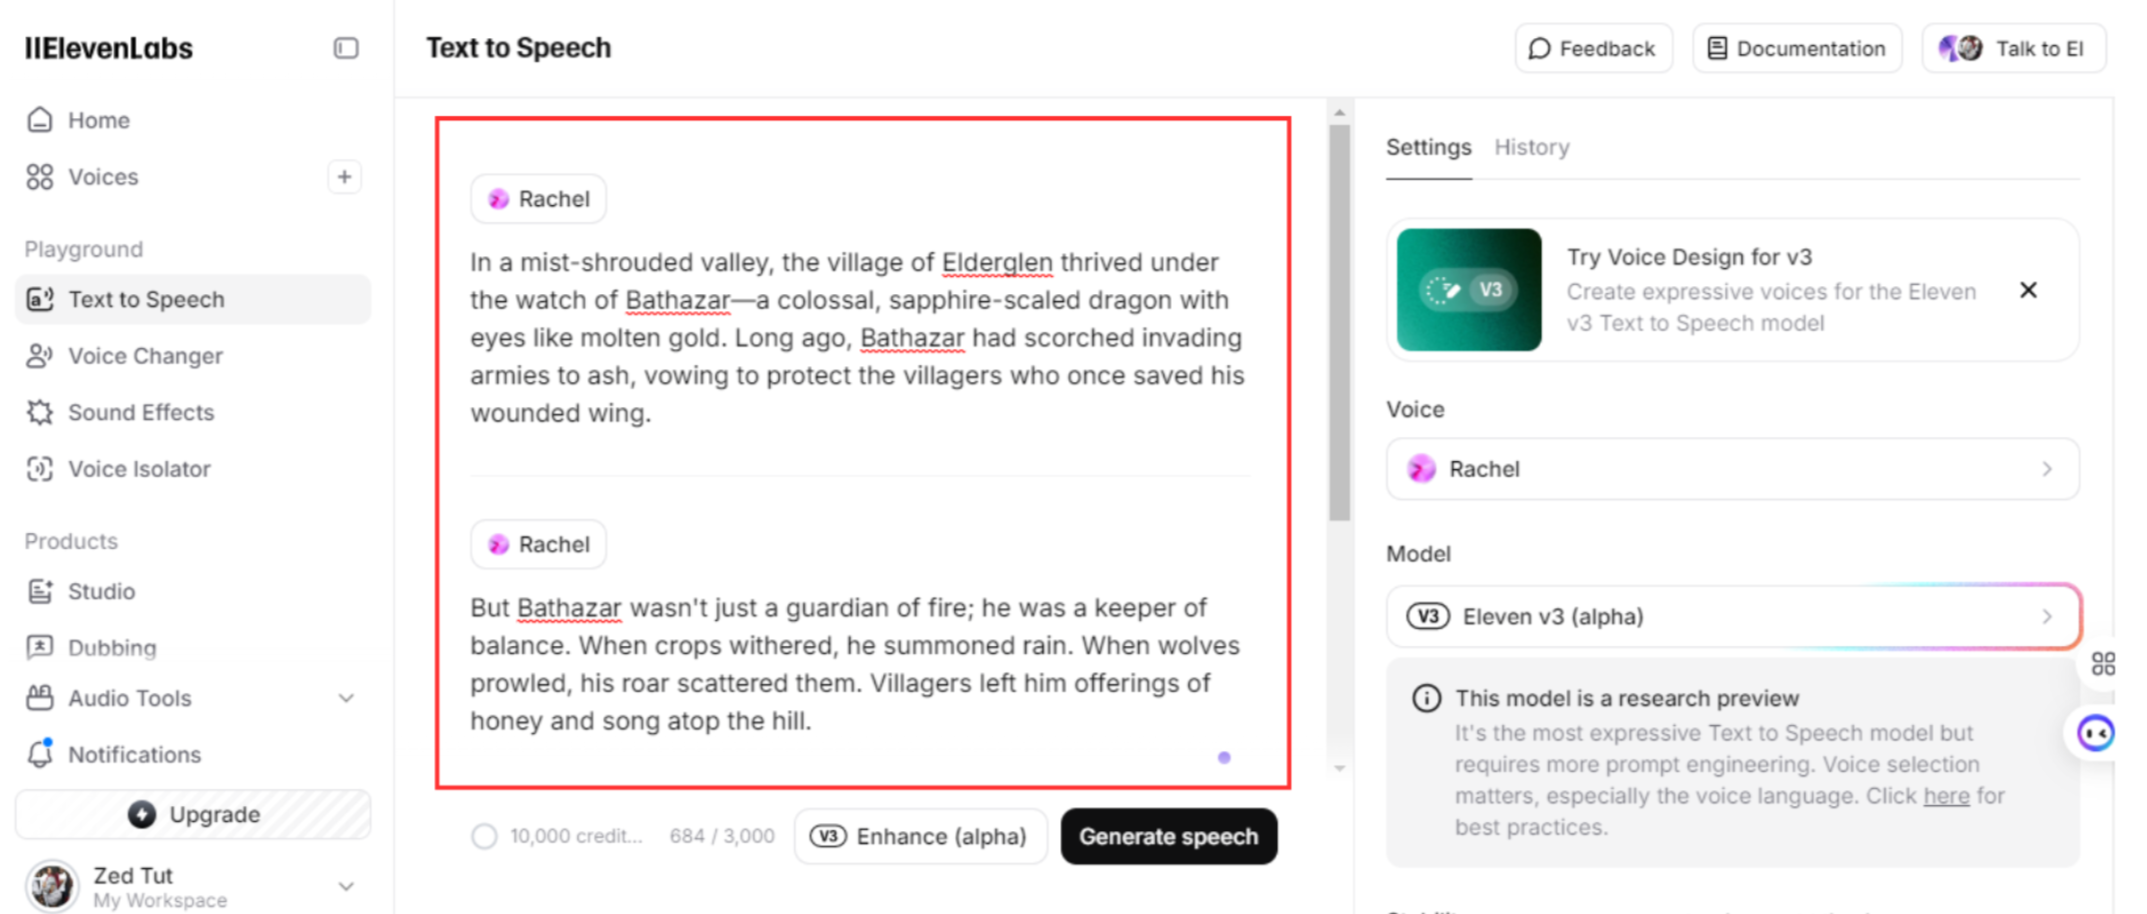
Task: Expand the Audio Tools submenu
Action: pos(346,698)
